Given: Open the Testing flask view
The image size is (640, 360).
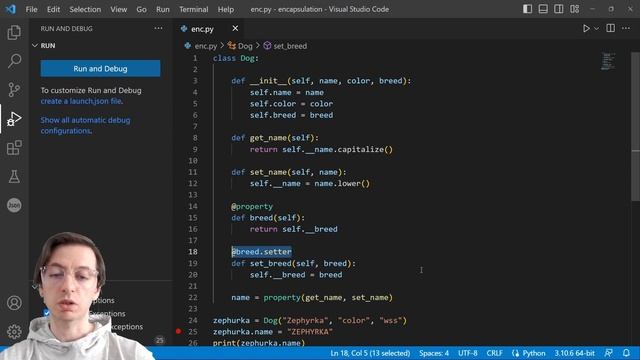Looking at the screenshot, I should coord(14,176).
